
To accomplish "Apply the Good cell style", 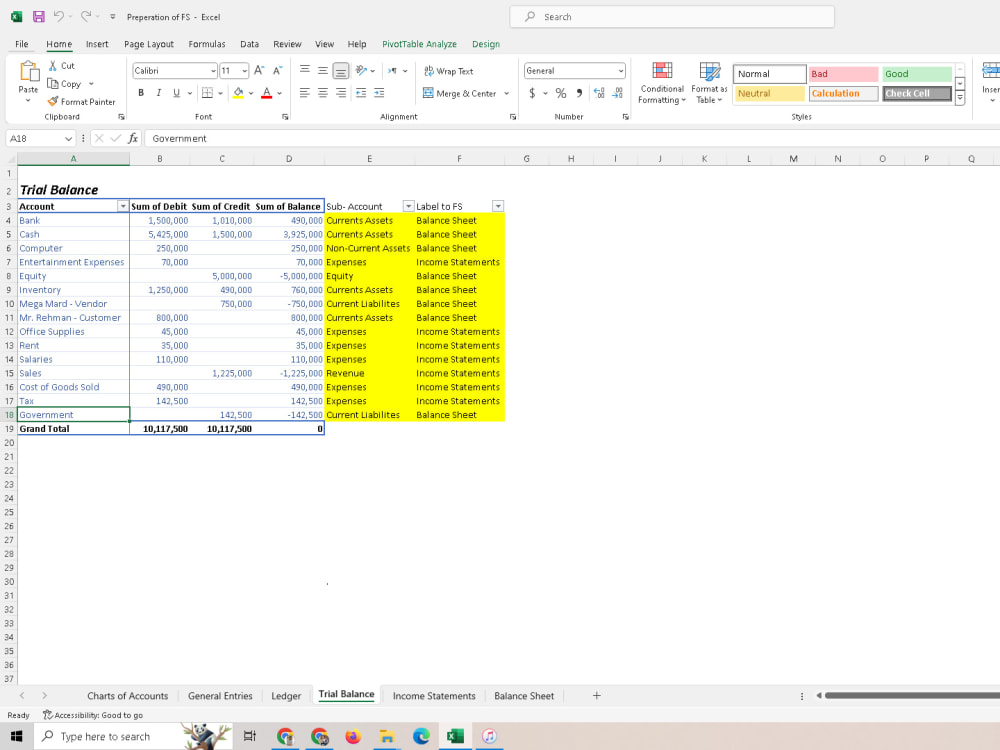I will click(917, 74).
